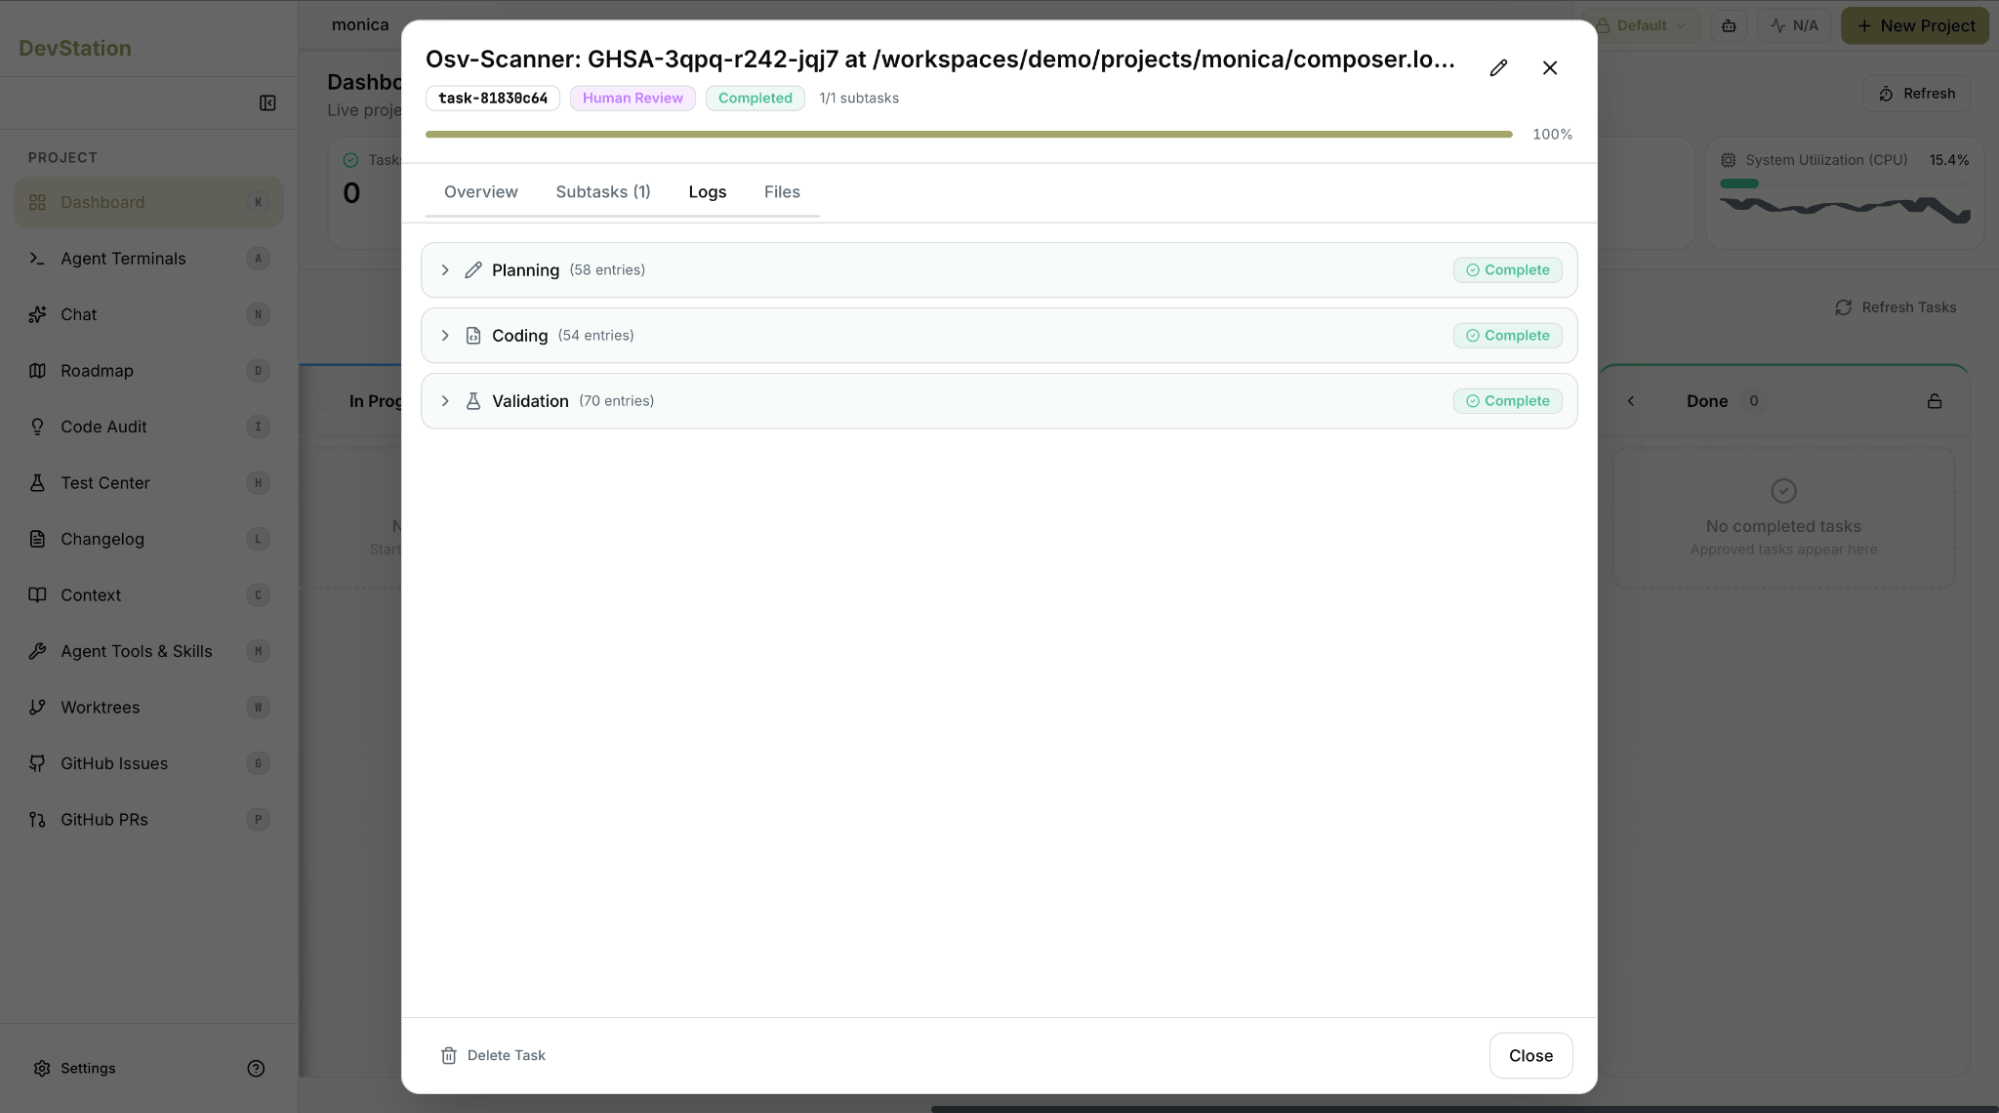Viewport: 1999px width, 1113px height.
Task: Click the Completed status badge
Action: [x=755, y=98]
